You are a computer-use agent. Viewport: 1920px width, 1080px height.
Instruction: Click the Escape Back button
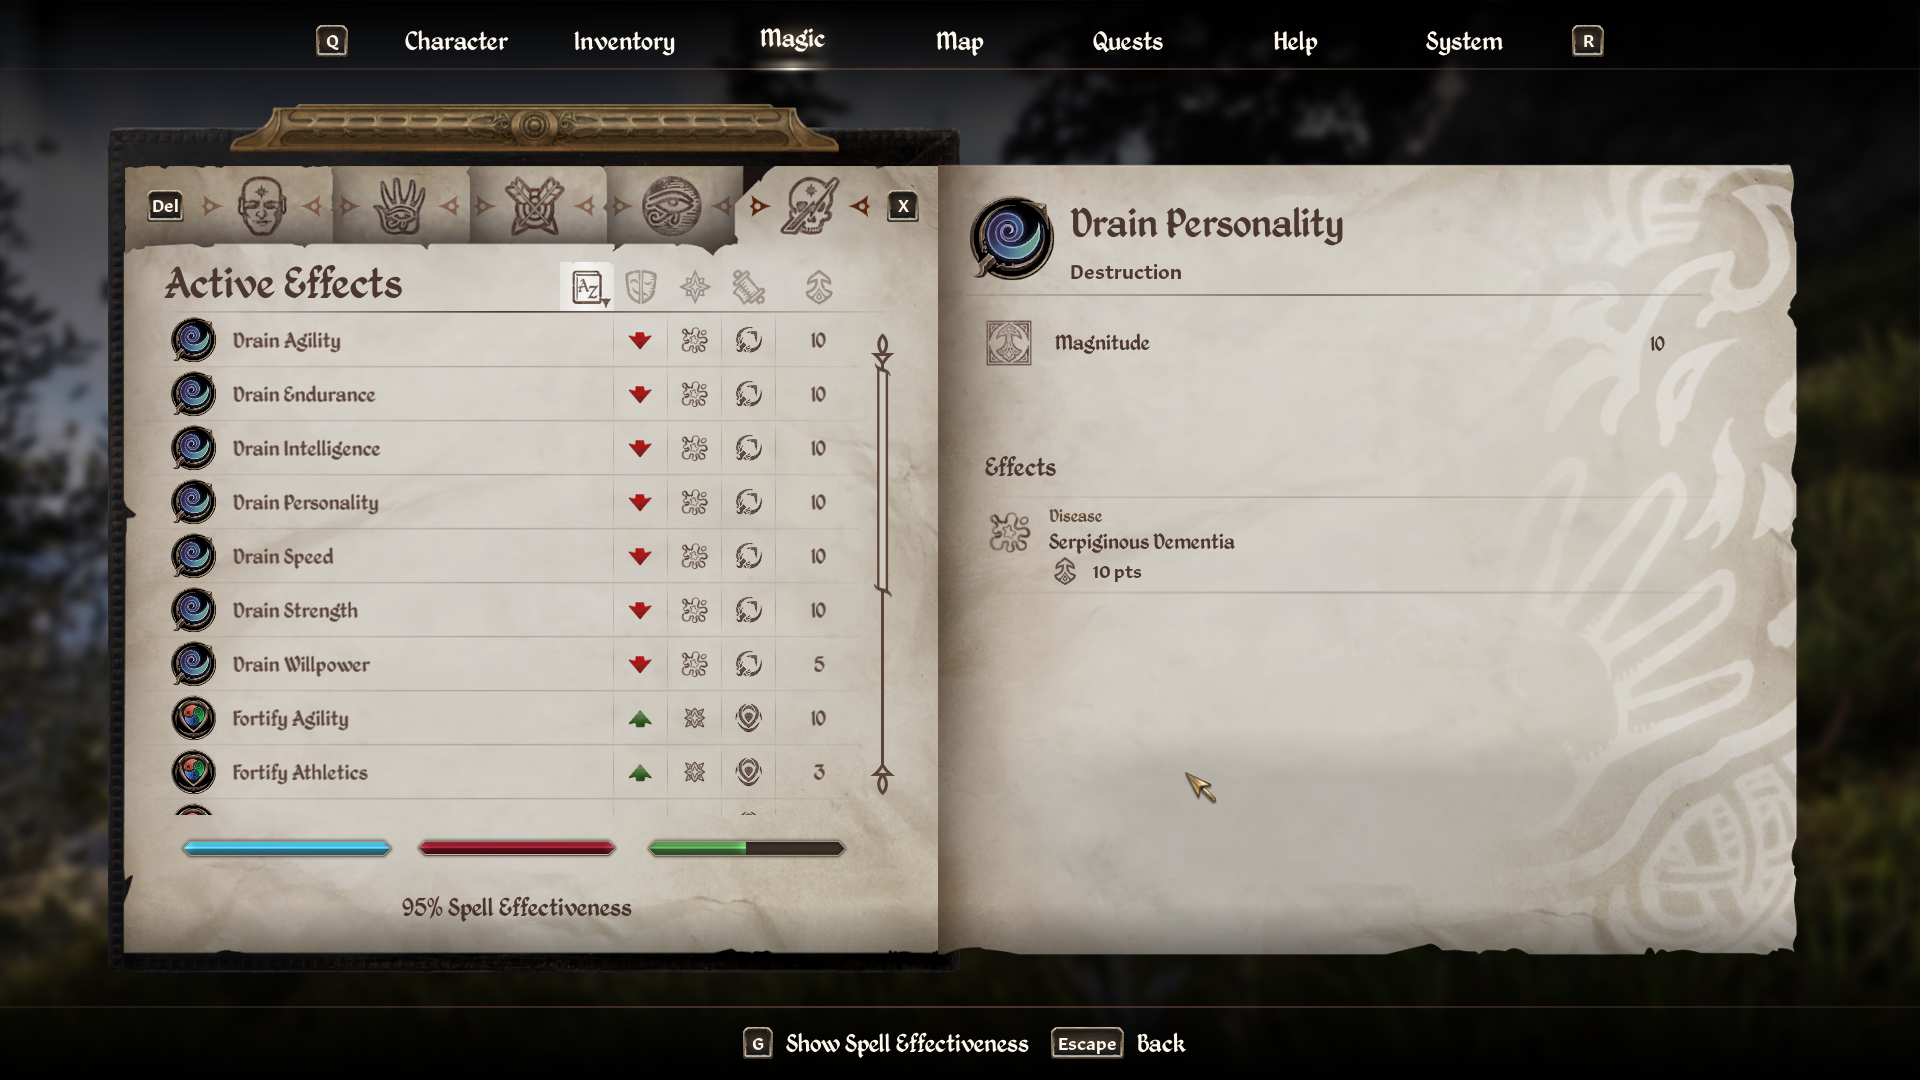pos(1118,1043)
